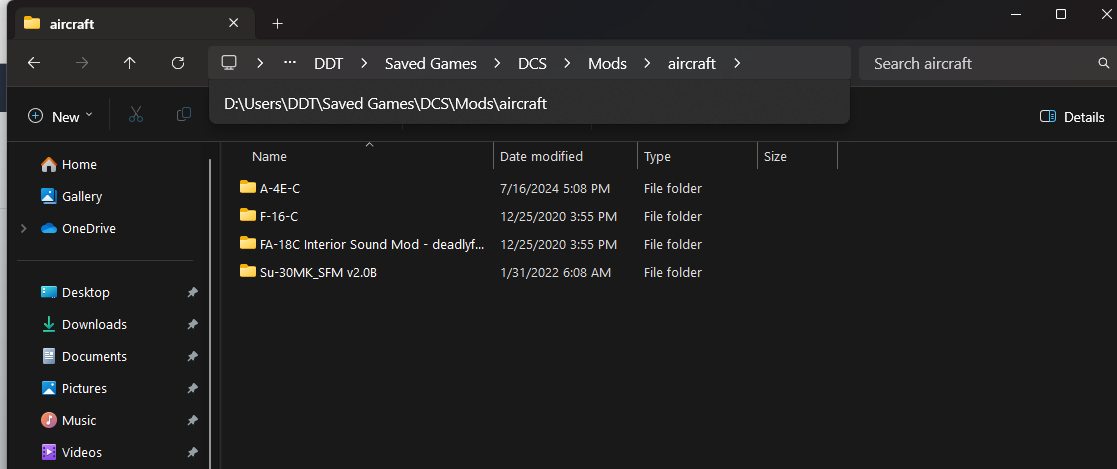Click the A-4E-C folder icon

coord(248,187)
